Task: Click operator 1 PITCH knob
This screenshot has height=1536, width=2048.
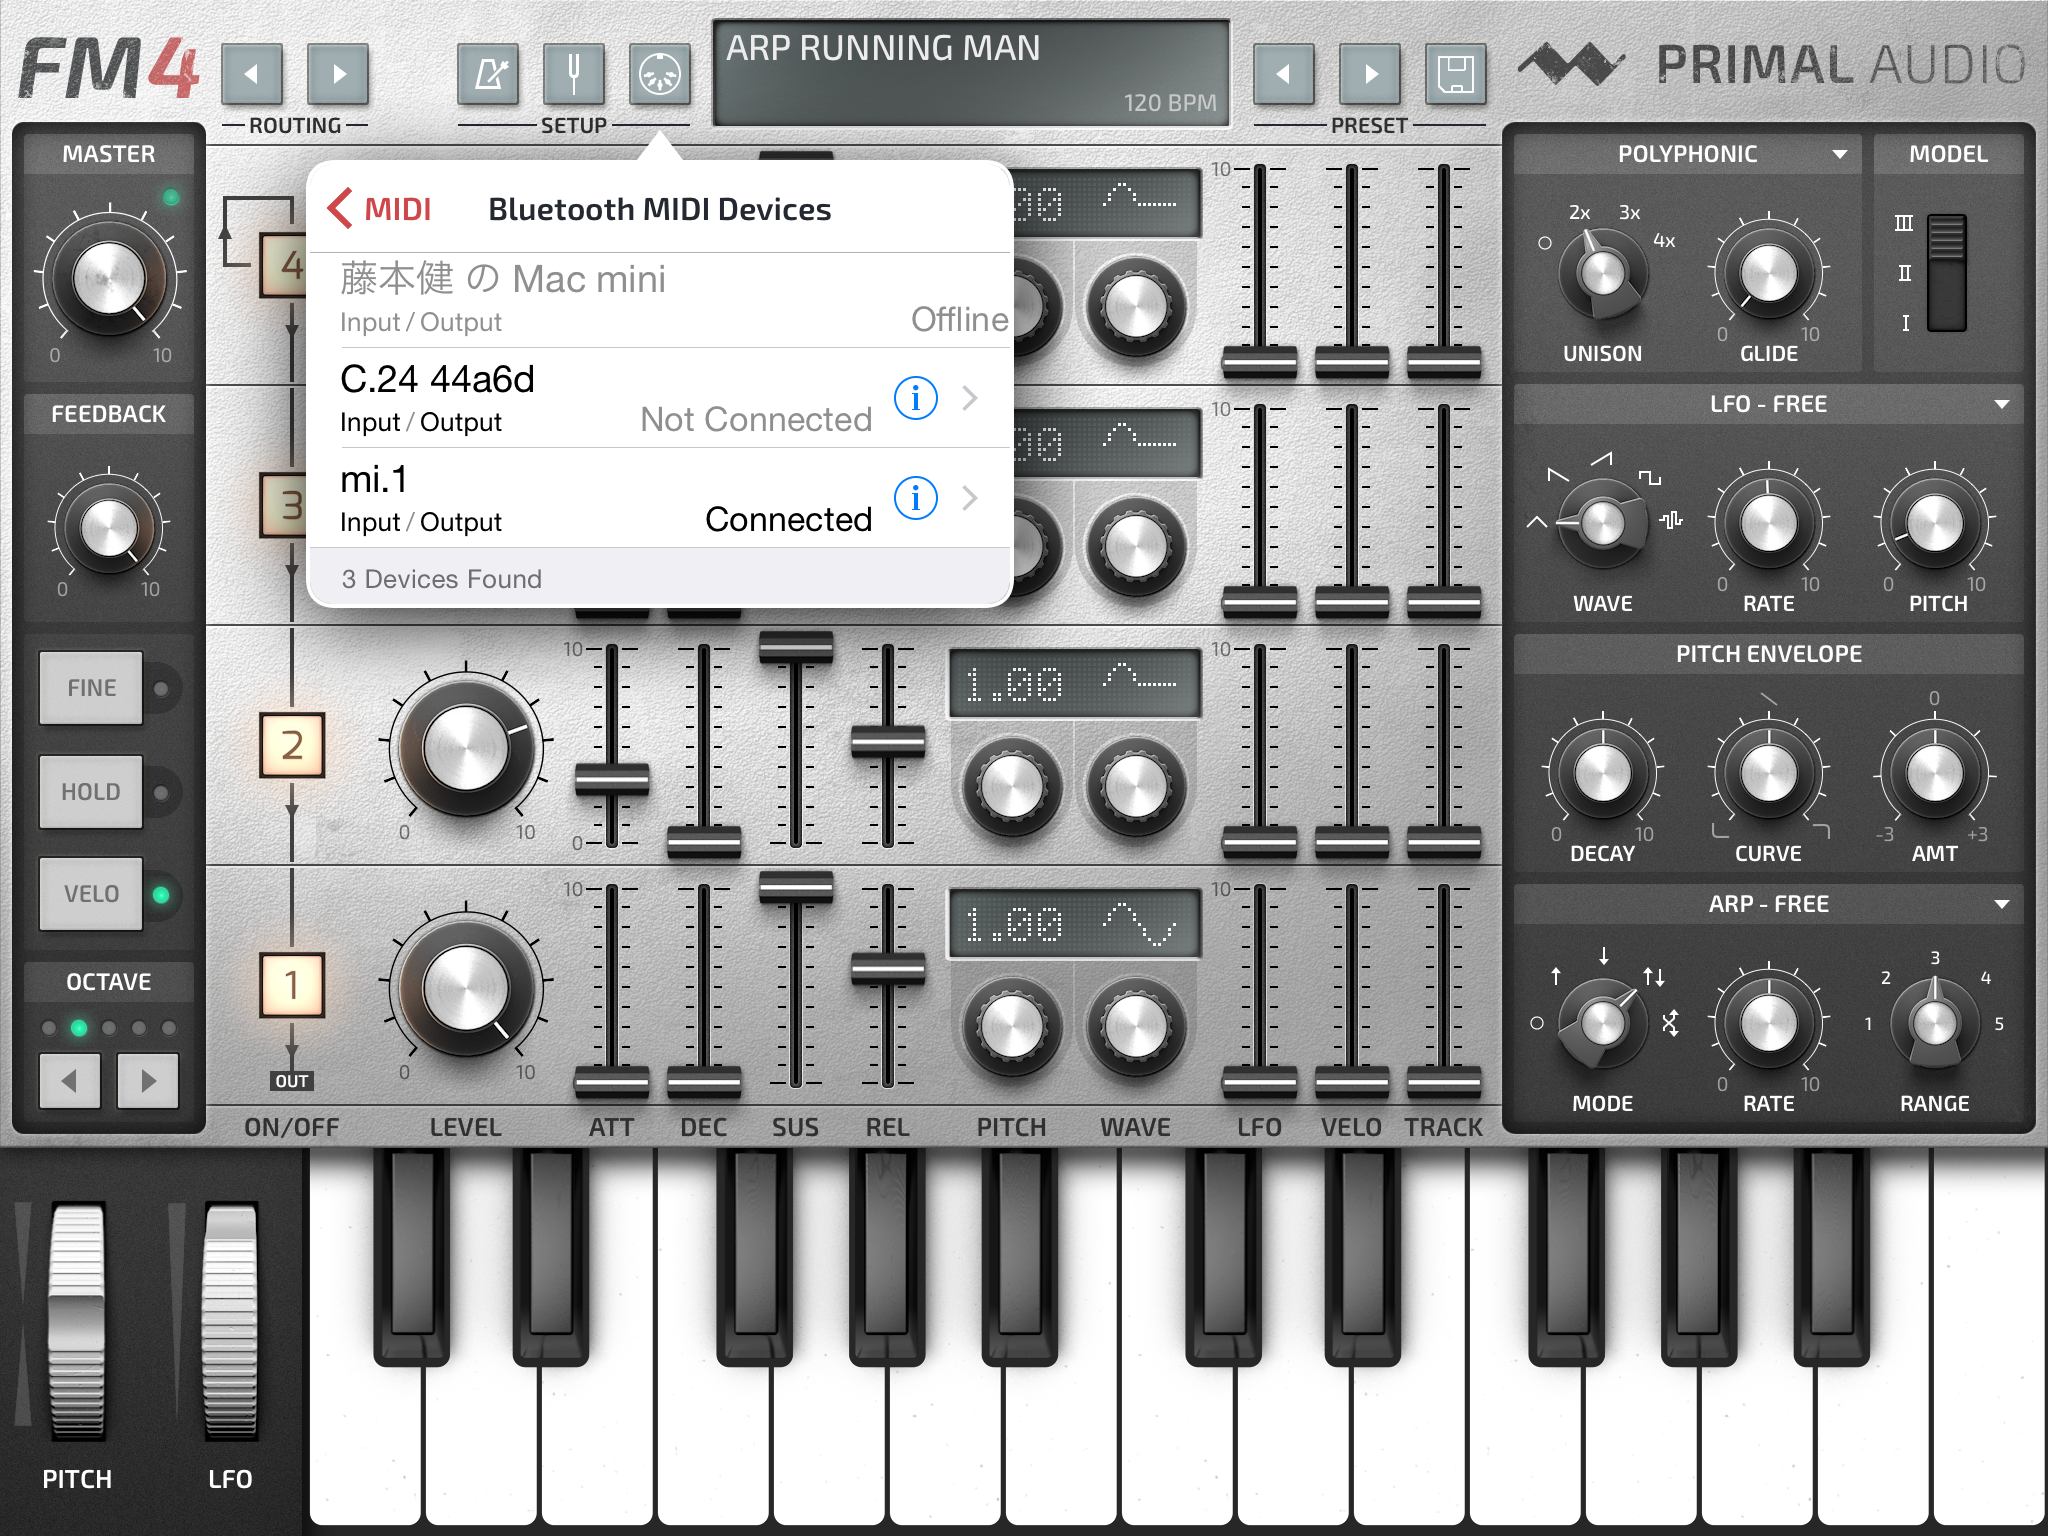Action: click(x=1012, y=1026)
